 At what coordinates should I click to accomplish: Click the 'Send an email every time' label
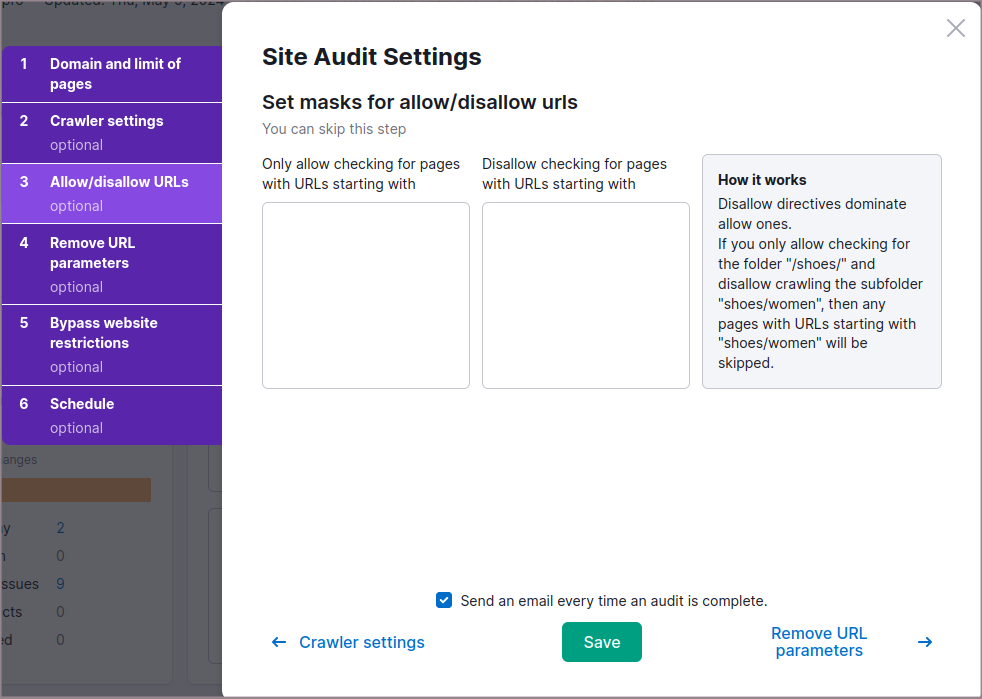pyautogui.click(x=613, y=601)
